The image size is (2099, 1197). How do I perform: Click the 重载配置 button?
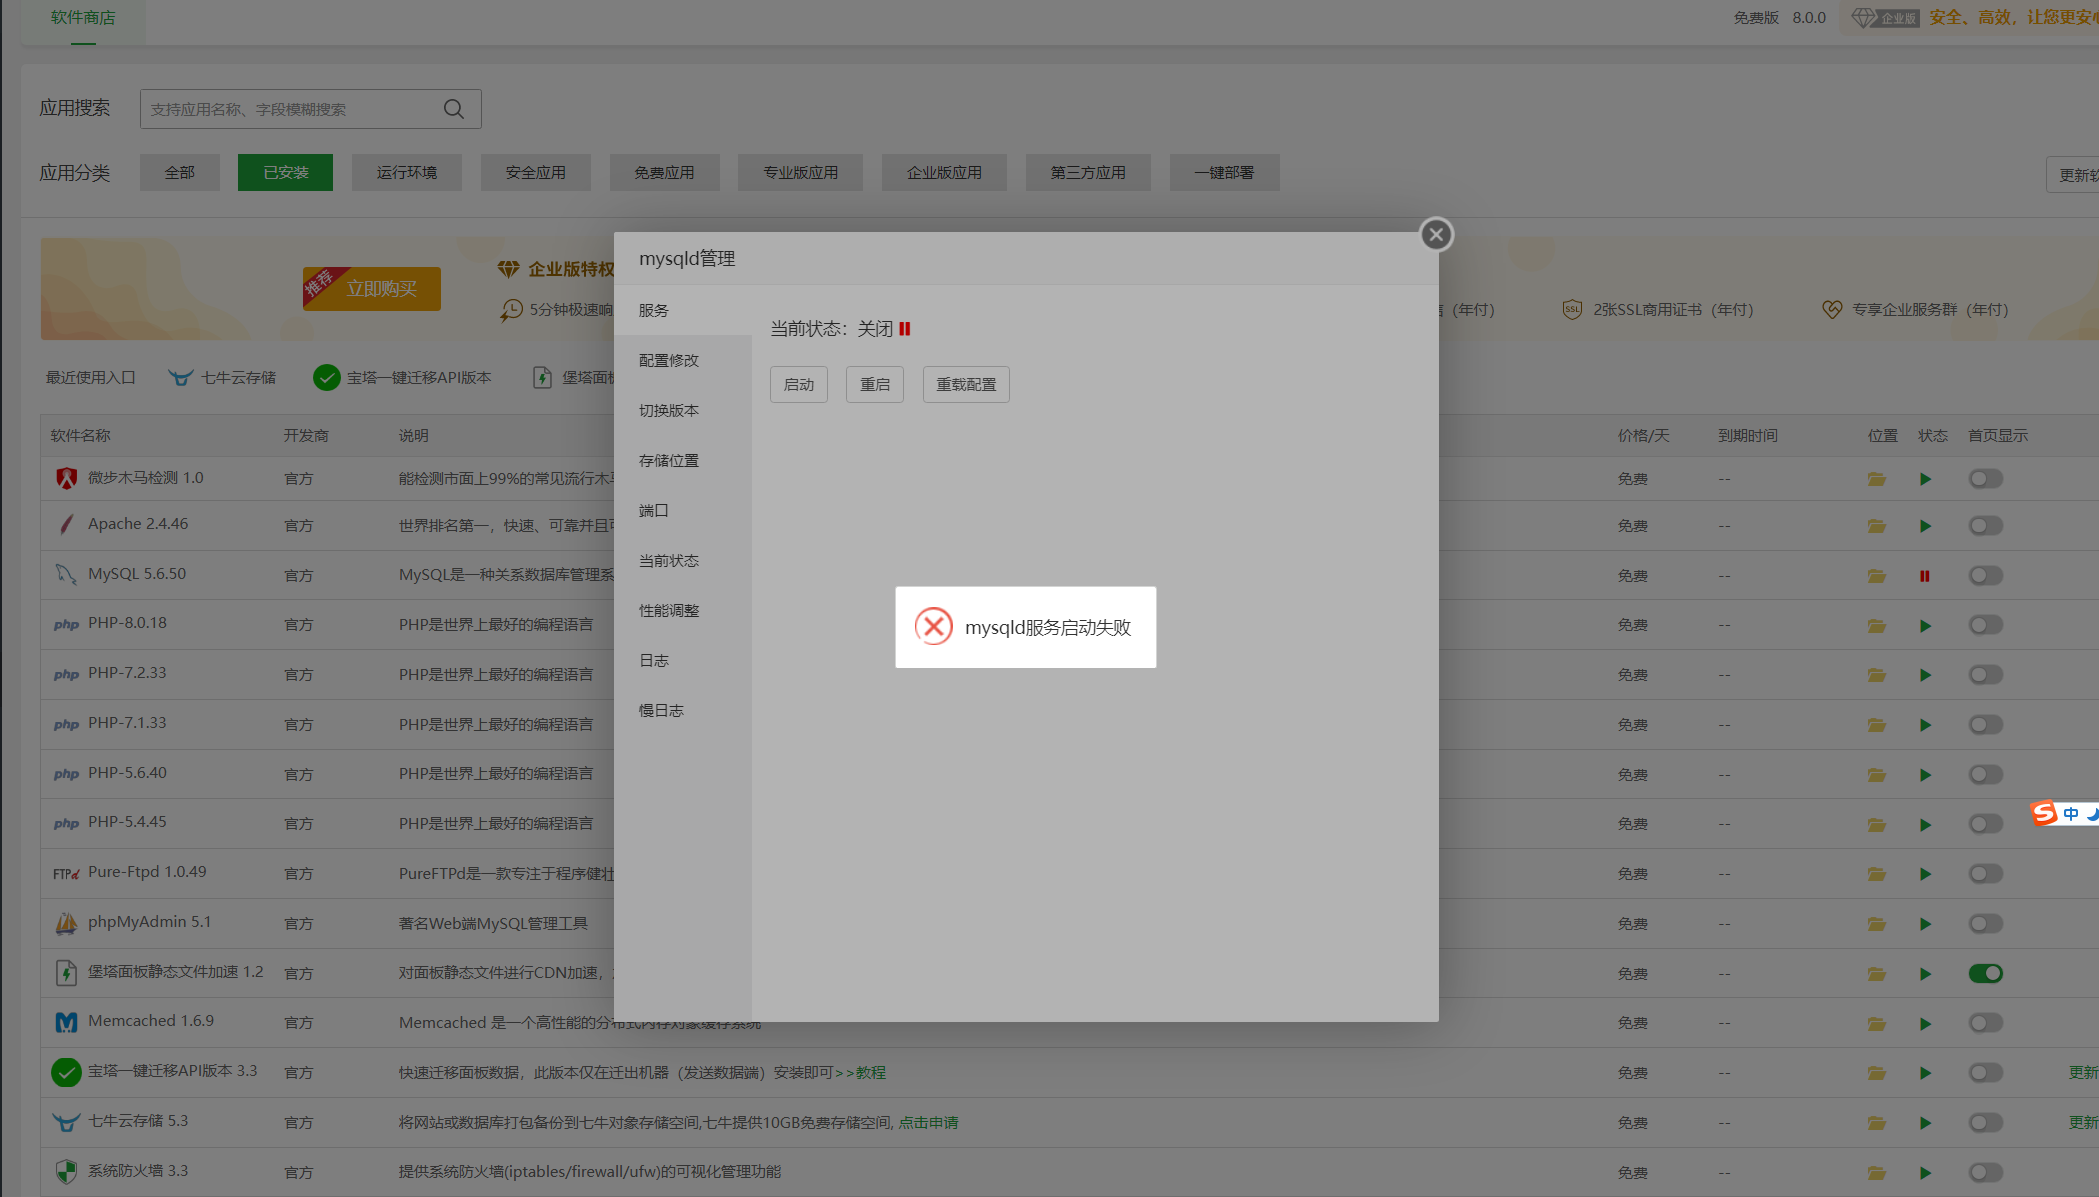[966, 385]
